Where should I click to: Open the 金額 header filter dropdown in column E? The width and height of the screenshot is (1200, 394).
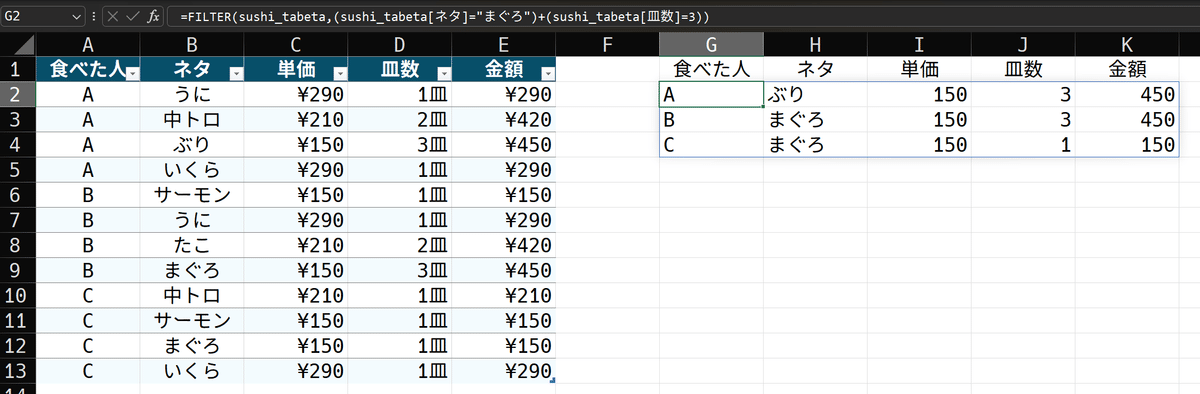coord(547,74)
